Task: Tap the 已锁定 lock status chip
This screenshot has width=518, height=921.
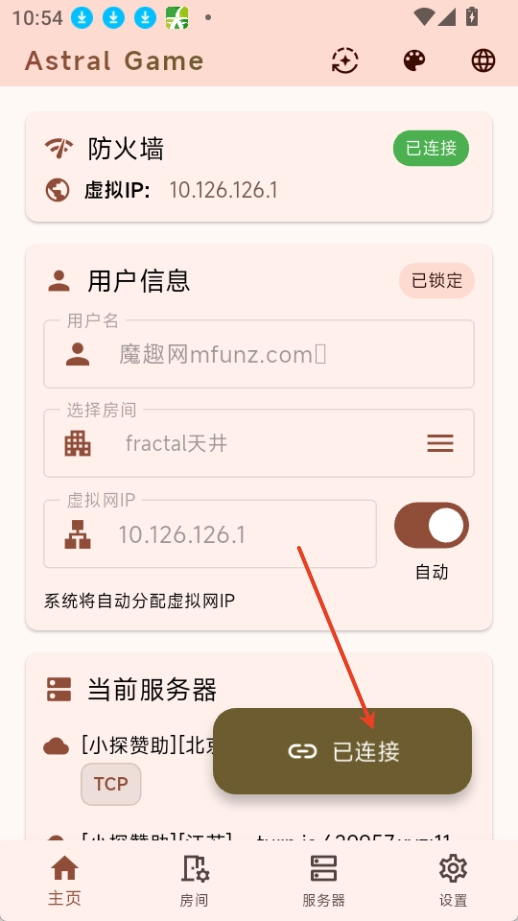Action: [x=437, y=280]
